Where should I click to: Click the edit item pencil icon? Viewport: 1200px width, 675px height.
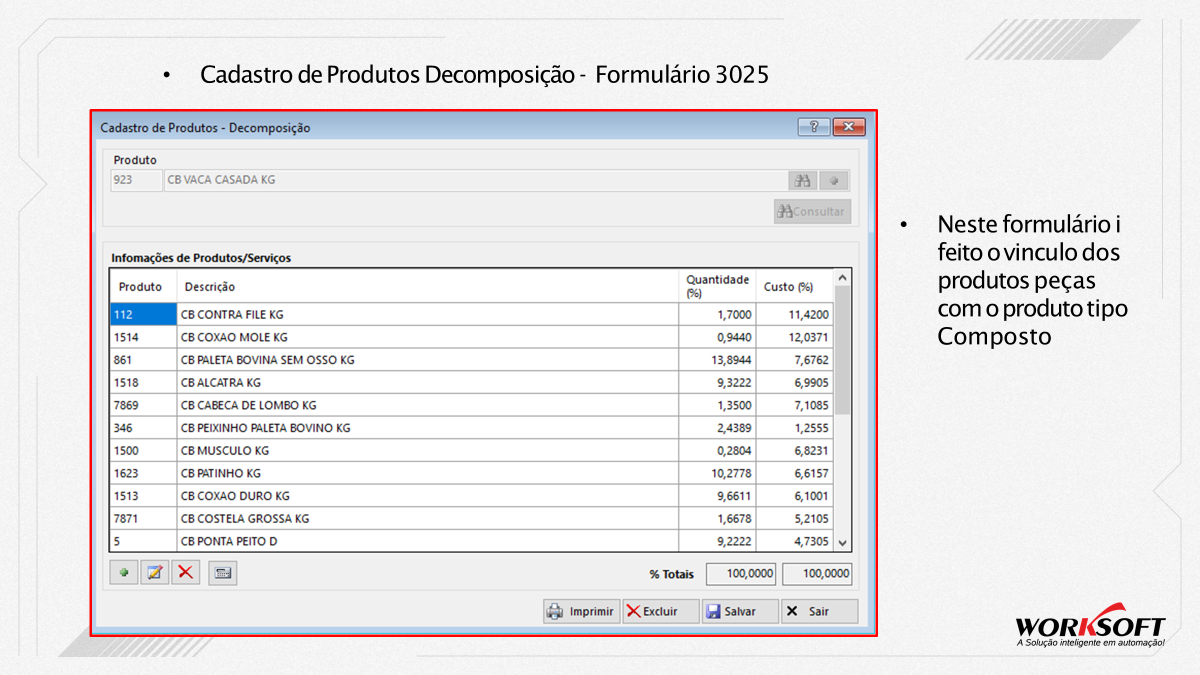(x=154, y=573)
